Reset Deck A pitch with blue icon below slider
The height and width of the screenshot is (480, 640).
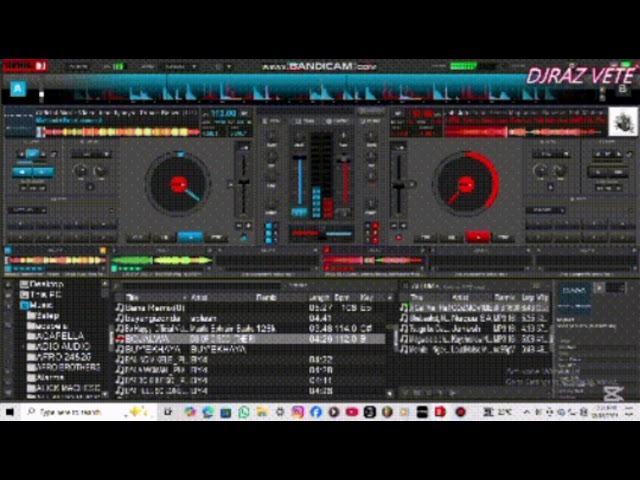[244, 238]
